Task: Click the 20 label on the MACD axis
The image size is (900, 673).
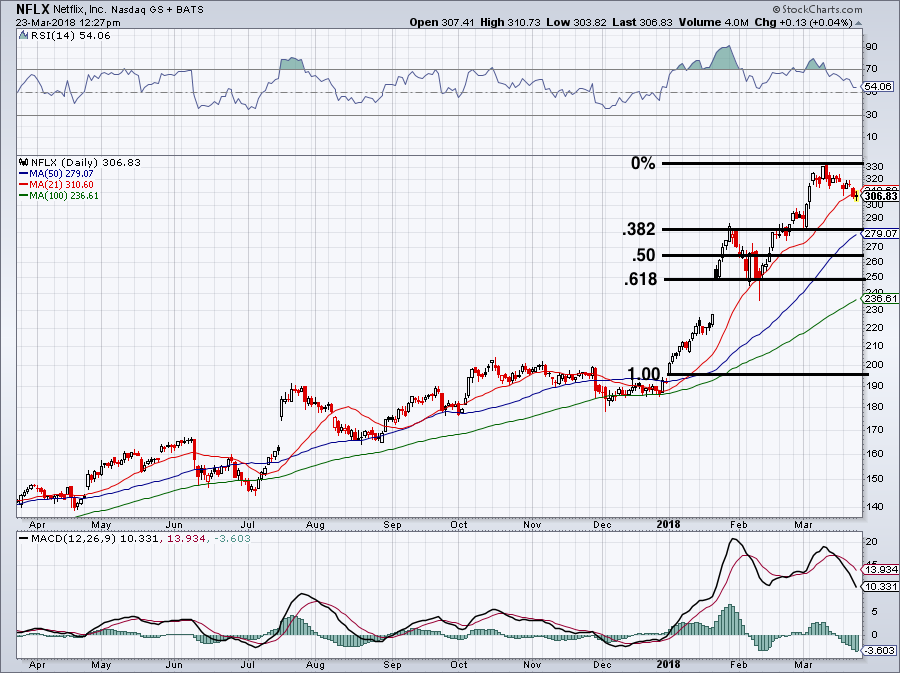Action: click(871, 542)
